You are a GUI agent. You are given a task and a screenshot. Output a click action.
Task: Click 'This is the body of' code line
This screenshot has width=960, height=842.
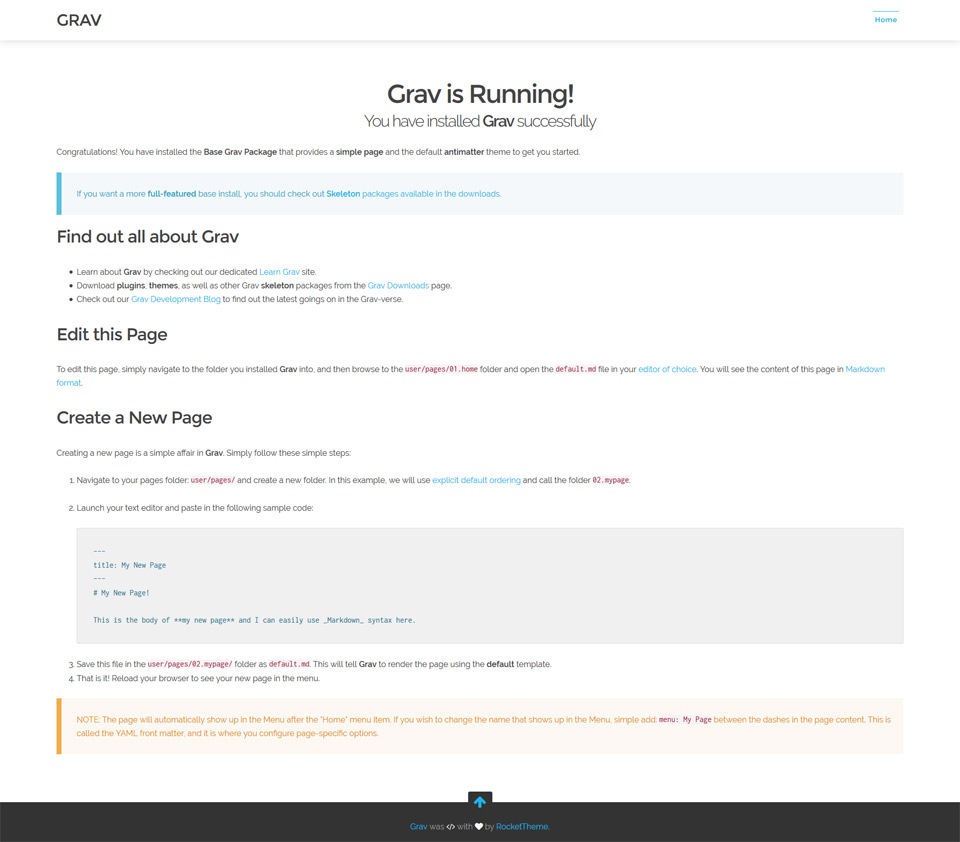(254, 620)
